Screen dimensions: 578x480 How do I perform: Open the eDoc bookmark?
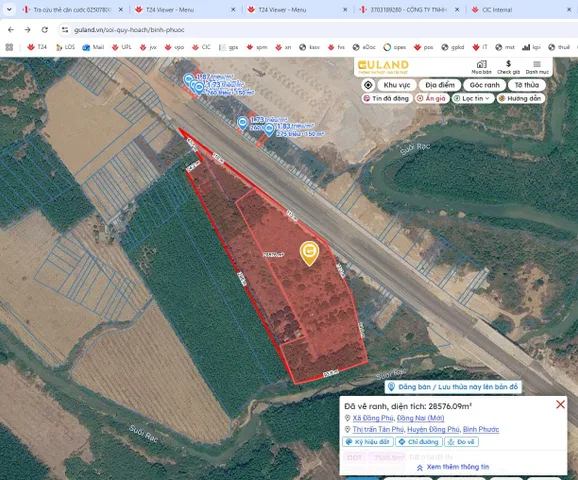(364, 47)
